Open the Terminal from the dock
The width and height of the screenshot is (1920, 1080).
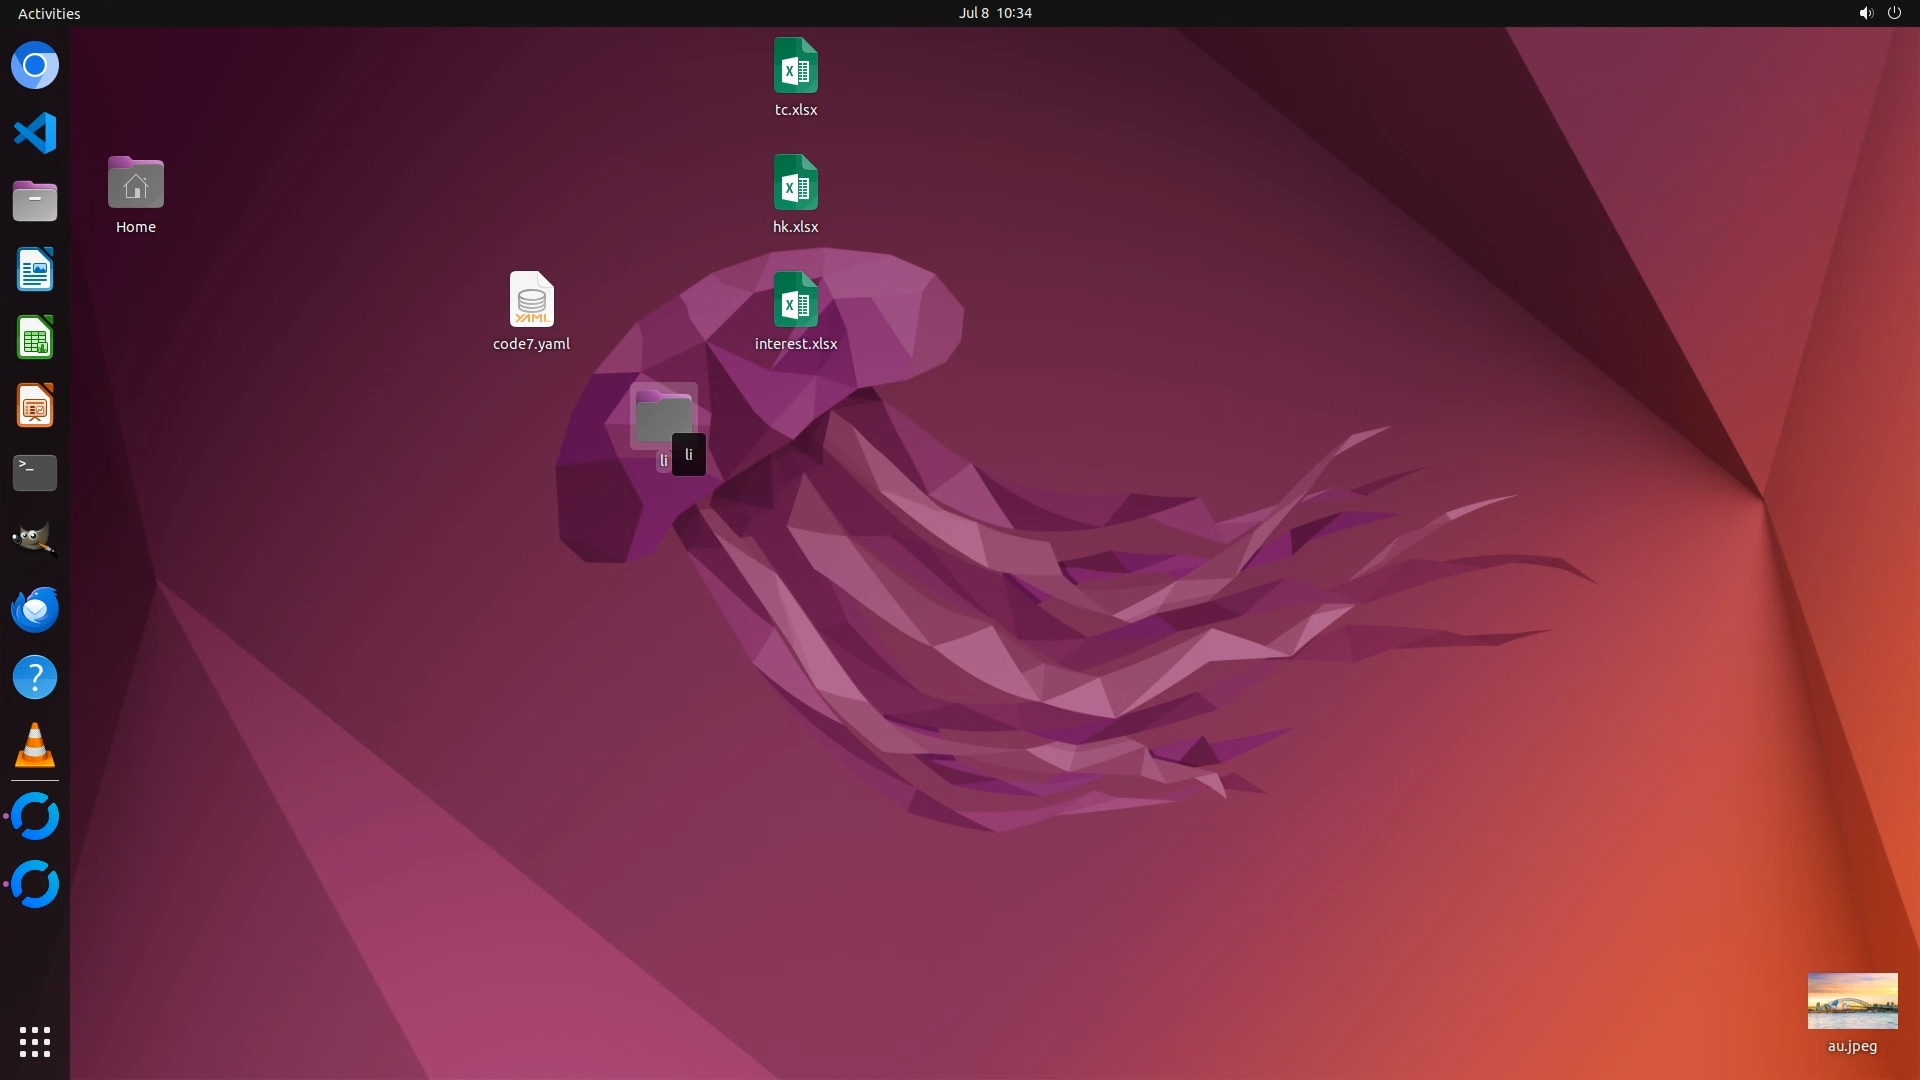click(35, 473)
